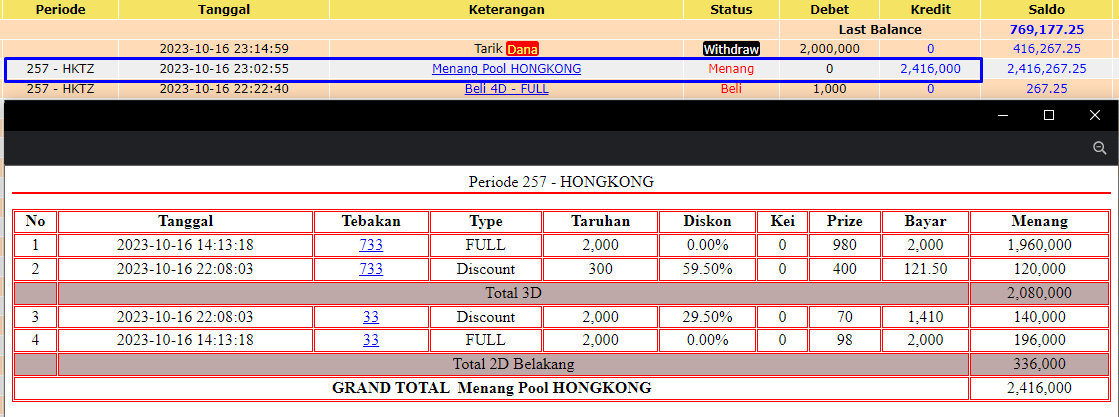This screenshot has width=1119, height=417.
Task: Select the 140,000 menang amount
Action: pos(1039,317)
